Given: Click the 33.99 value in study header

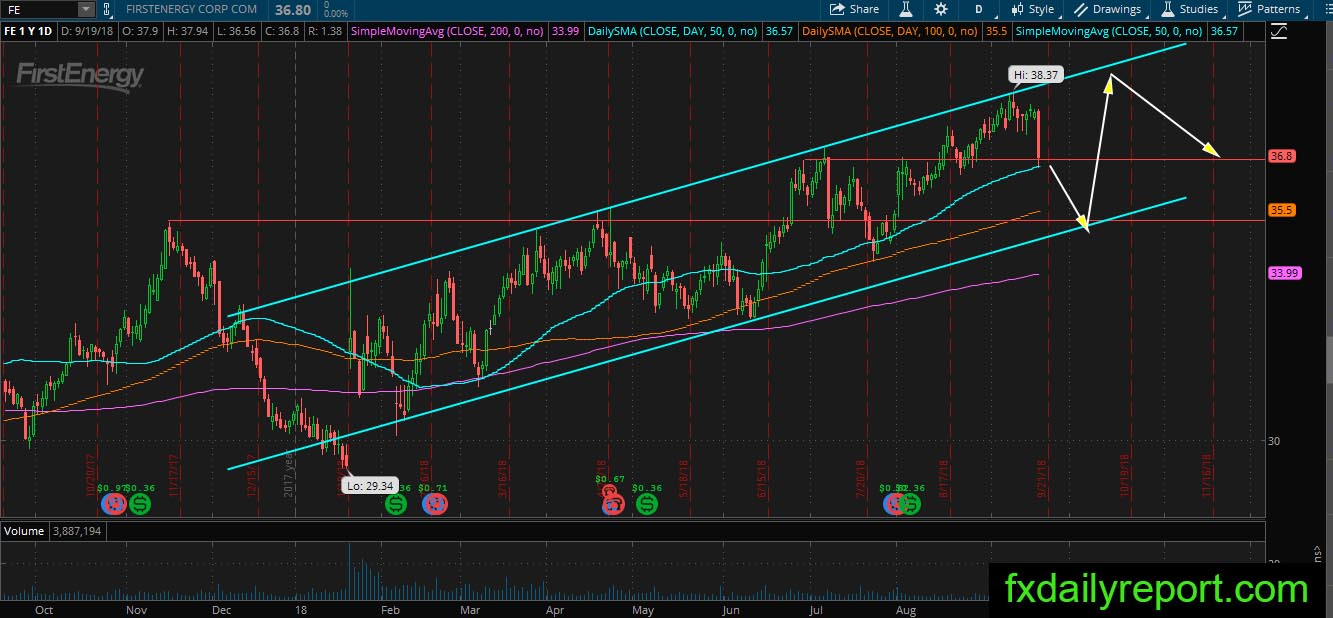Looking at the screenshot, I should 566,32.
